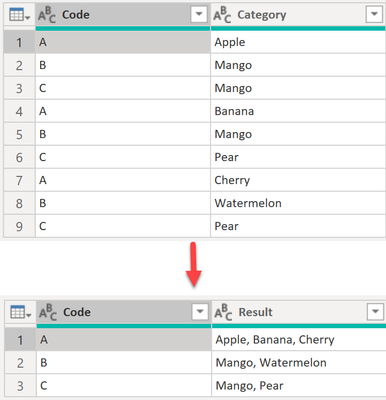
Task: Select row number 1 in top table
Action: point(19,42)
